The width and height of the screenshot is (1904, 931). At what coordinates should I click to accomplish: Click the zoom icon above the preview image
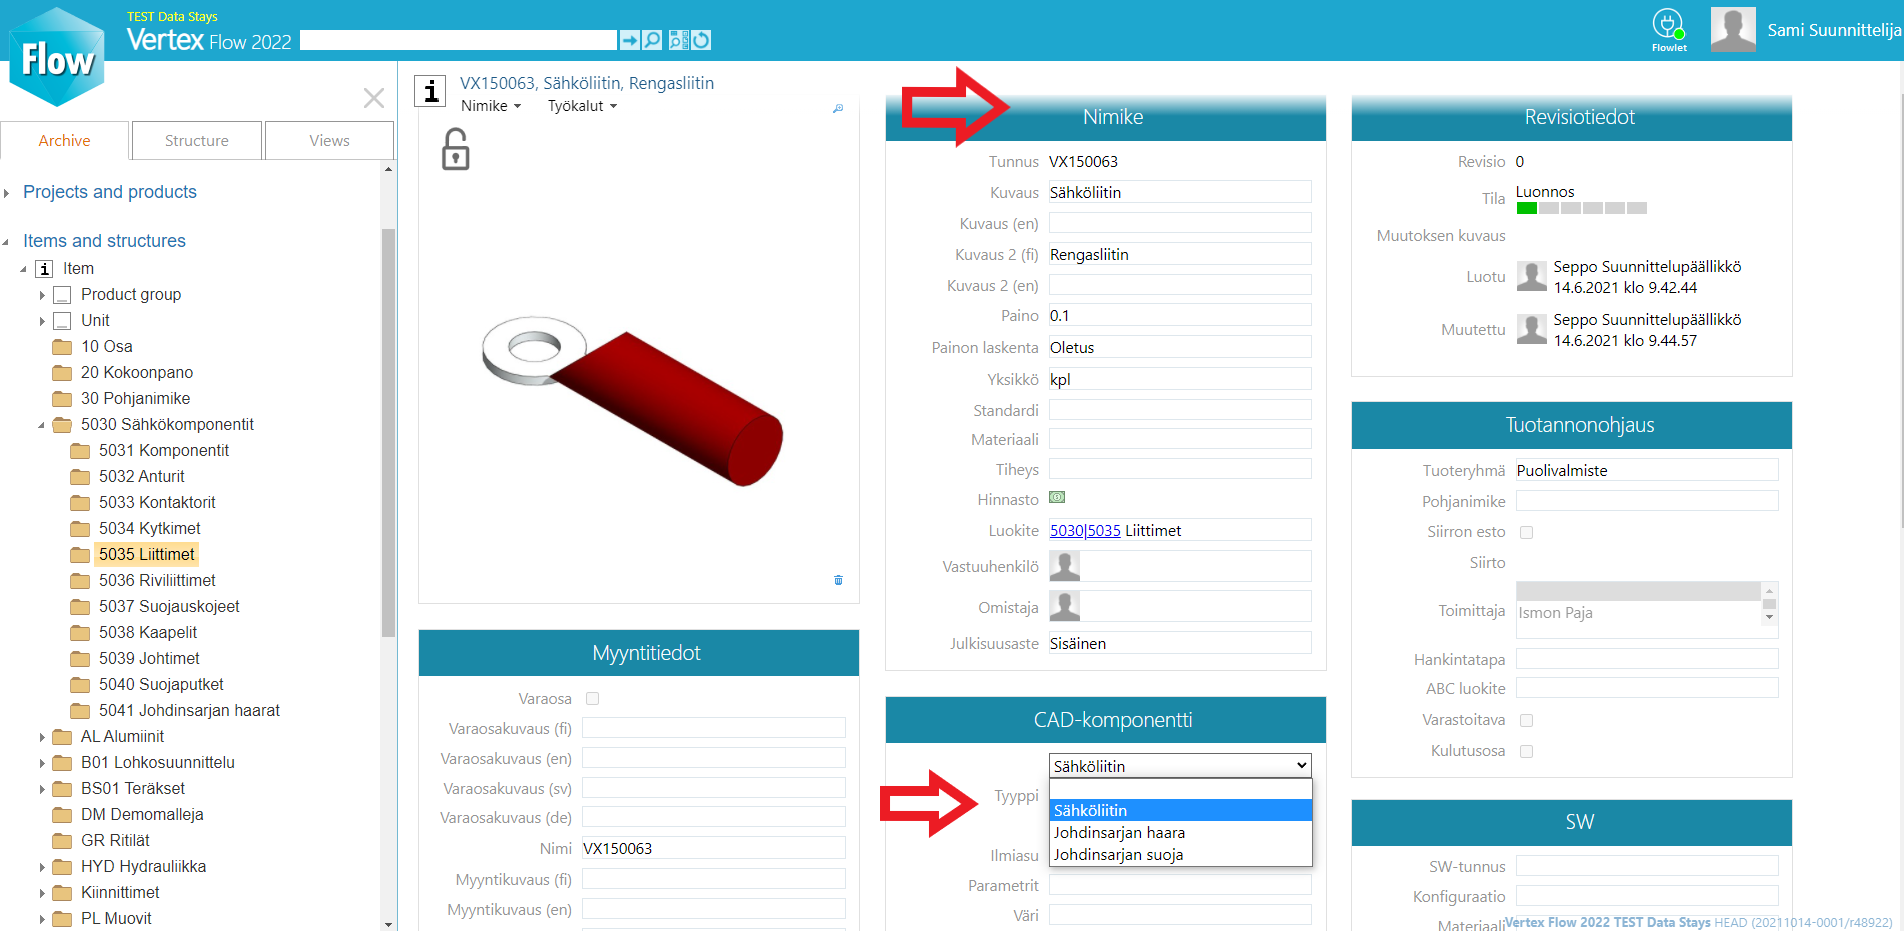pos(838,108)
